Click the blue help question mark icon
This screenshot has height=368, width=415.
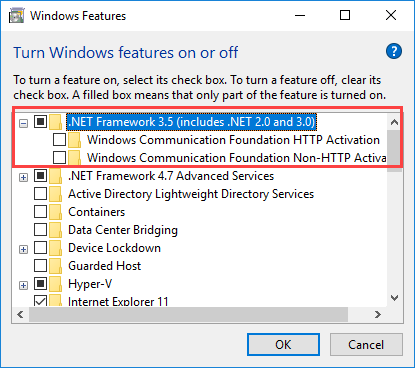pyautogui.click(x=394, y=51)
